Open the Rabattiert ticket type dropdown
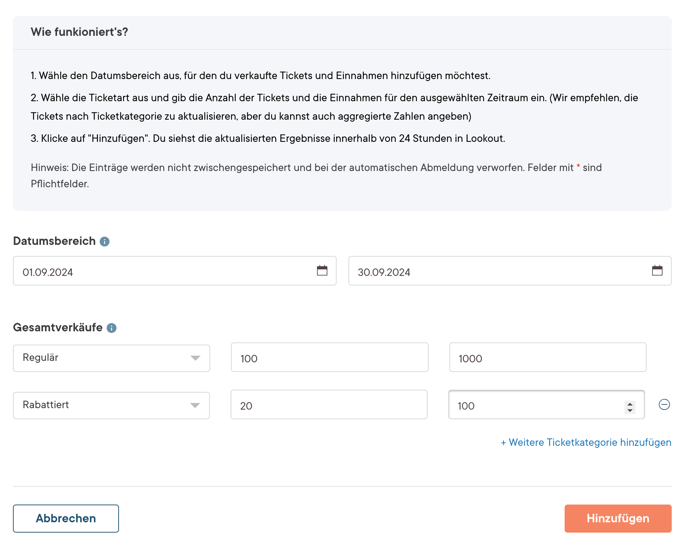The image size is (688, 540). click(111, 405)
